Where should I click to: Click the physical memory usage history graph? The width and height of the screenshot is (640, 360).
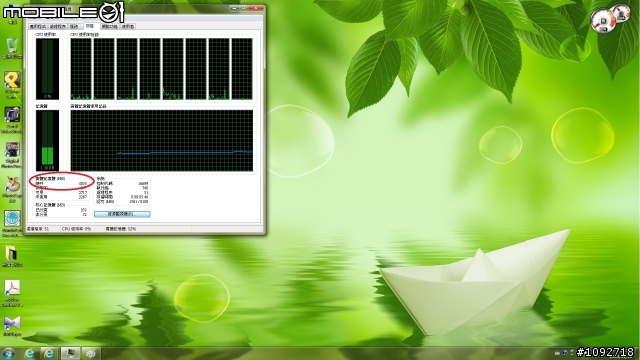[162, 140]
